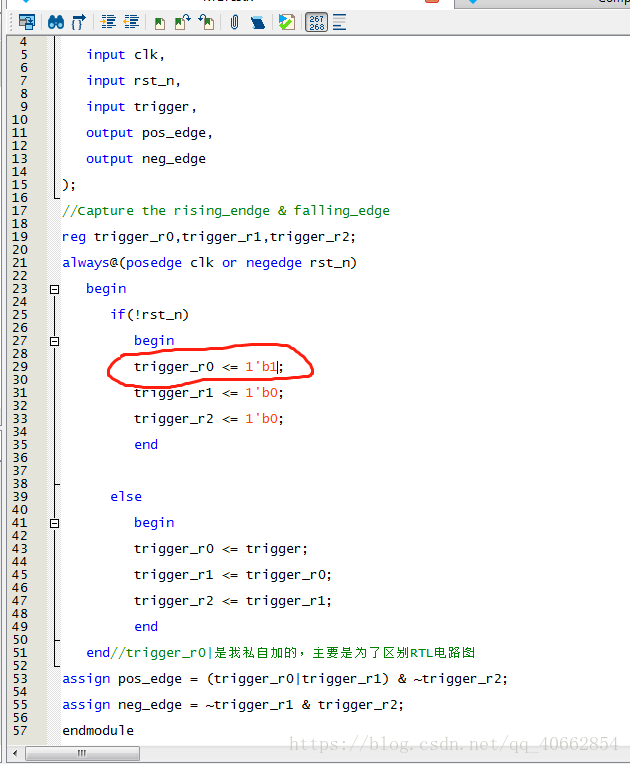
Task: Find matching delimiter braces icon
Action: click(79, 22)
